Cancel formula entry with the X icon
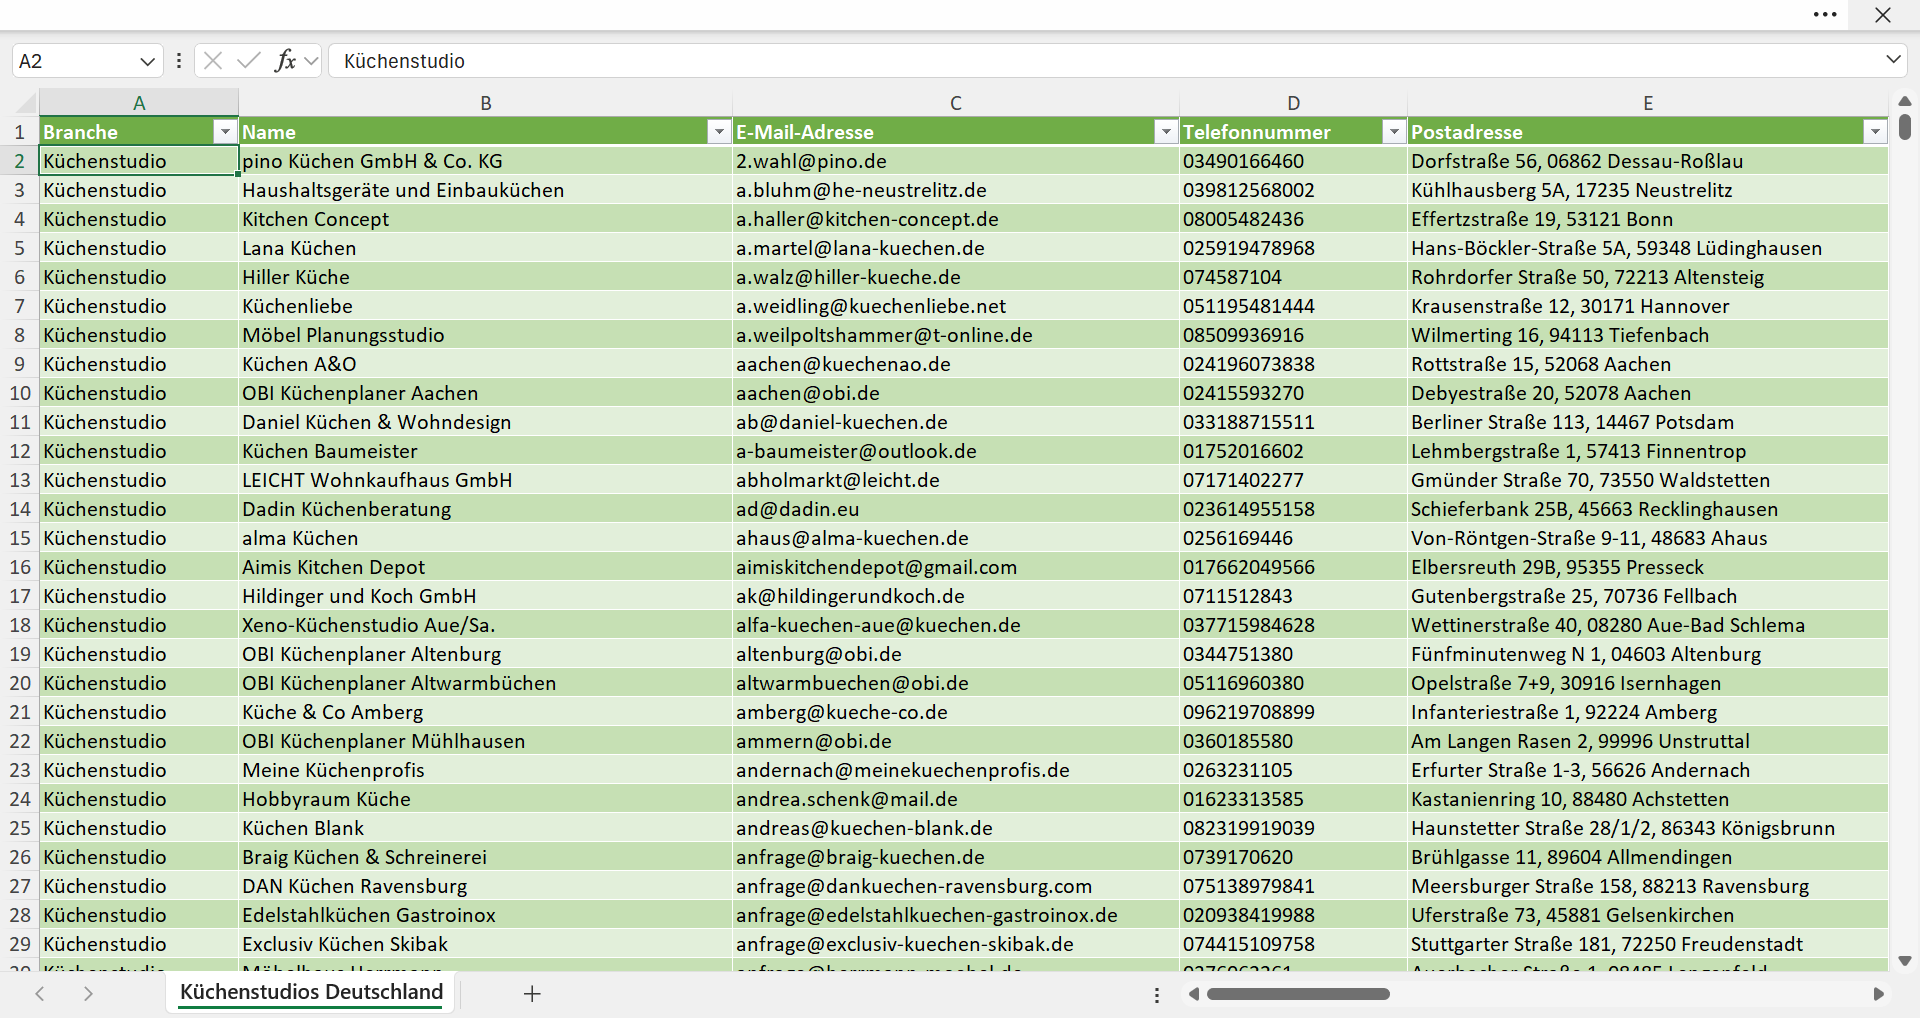The image size is (1920, 1018). pos(212,61)
